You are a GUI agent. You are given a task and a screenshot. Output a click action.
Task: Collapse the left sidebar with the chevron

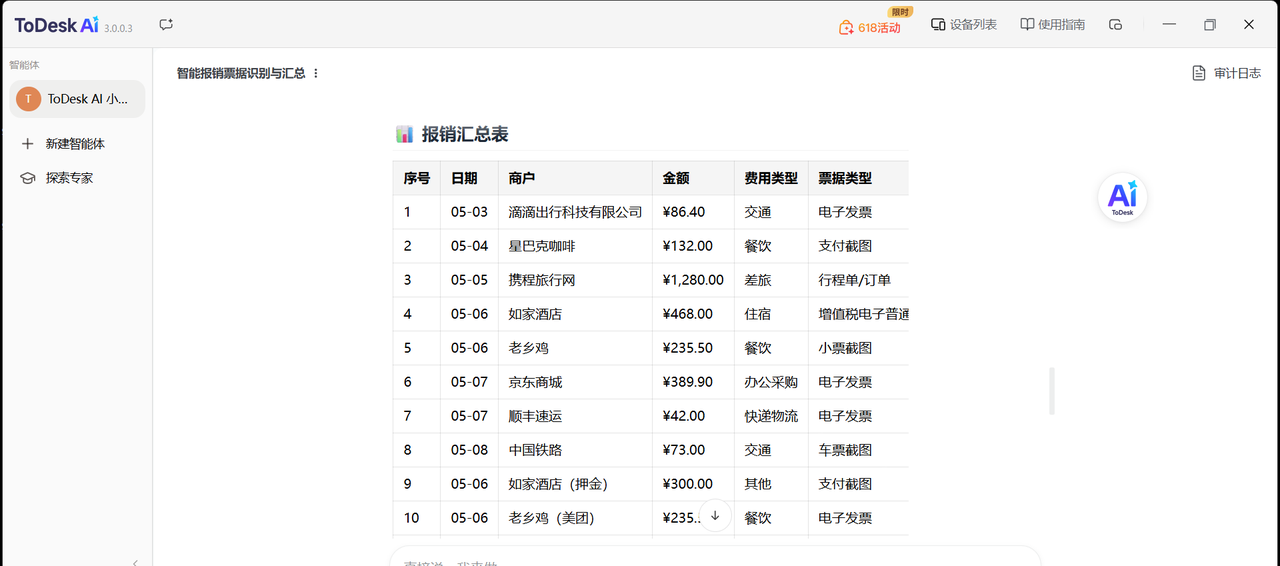pyautogui.click(x=135, y=562)
